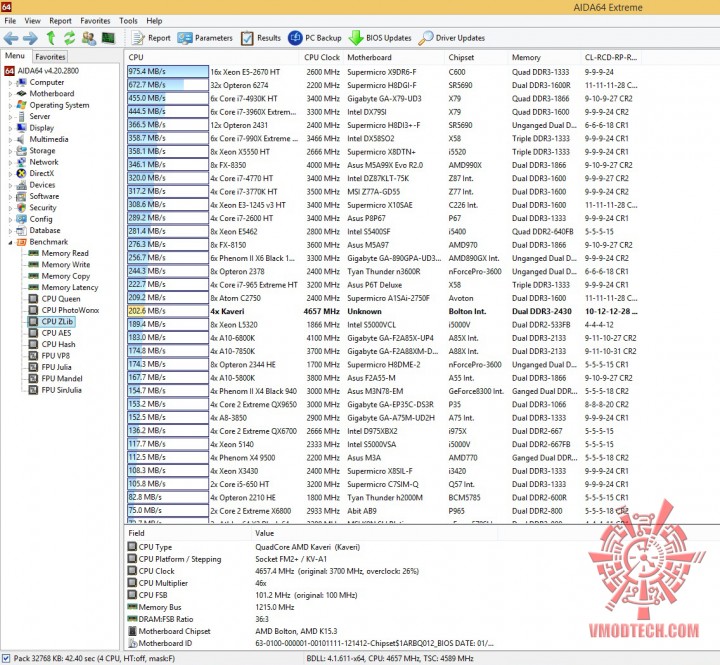Toggle the status bar Pack checkbox
This screenshot has width=720, height=665.
6,659
